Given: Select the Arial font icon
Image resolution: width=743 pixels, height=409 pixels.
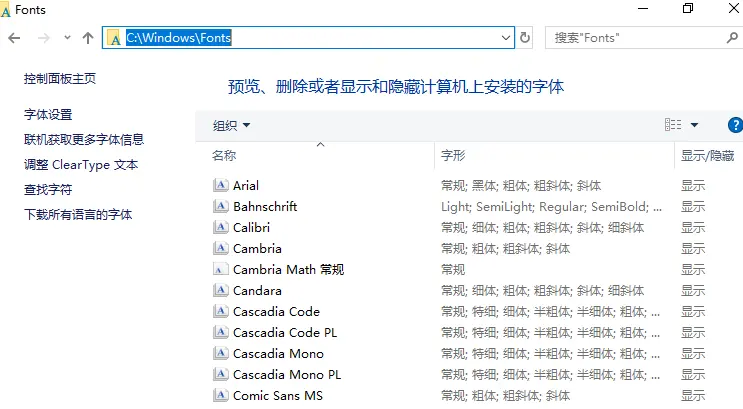Looking at the screenshot, I should [220, 185].
